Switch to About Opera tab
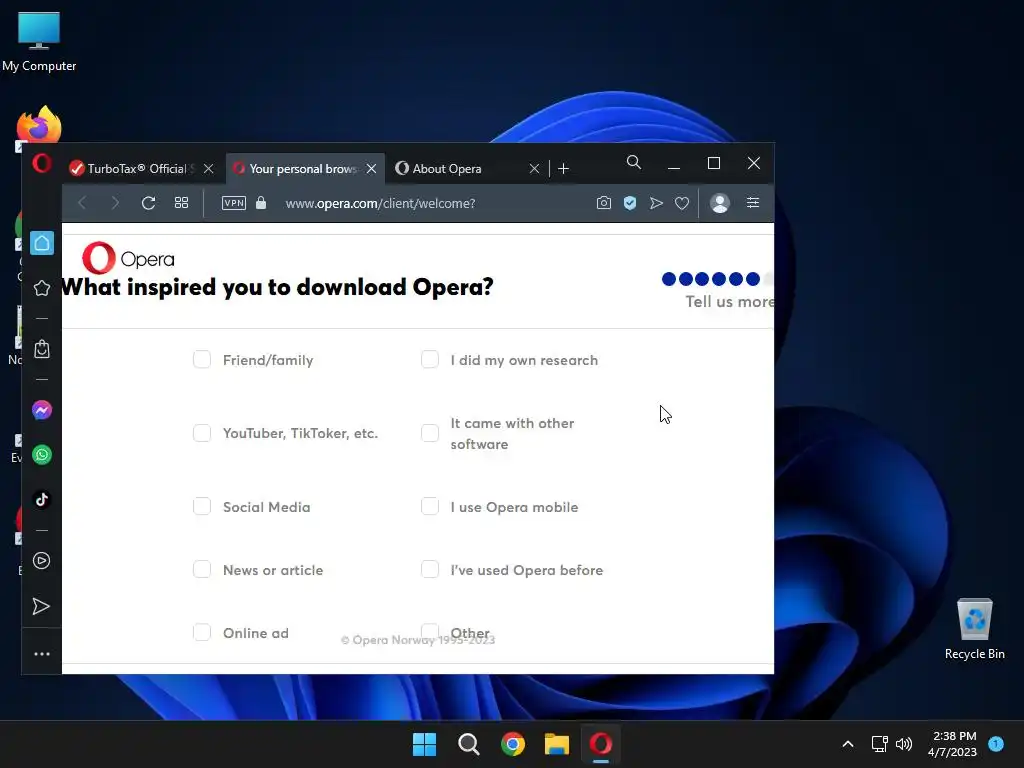1024x768 pixels. 468,168
